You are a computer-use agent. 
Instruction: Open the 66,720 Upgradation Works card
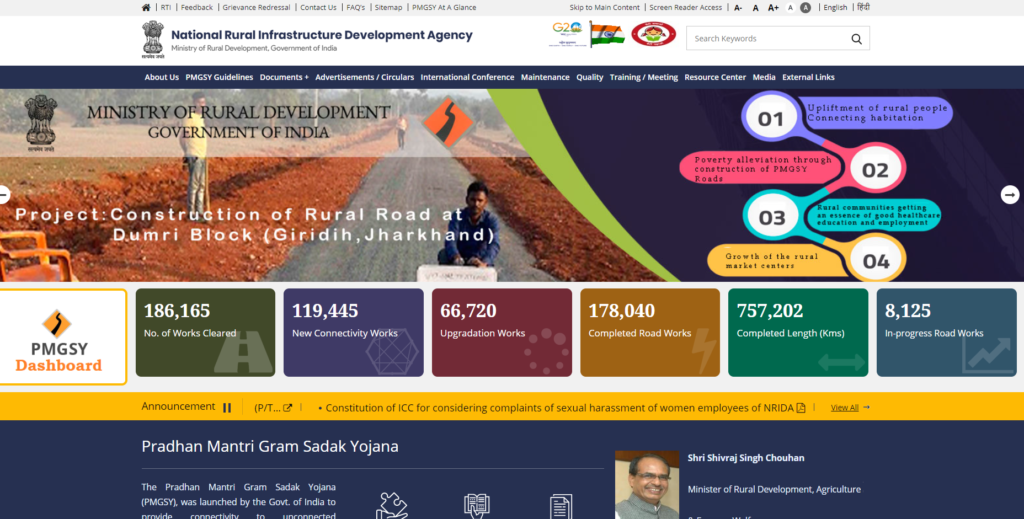(502, 332)
